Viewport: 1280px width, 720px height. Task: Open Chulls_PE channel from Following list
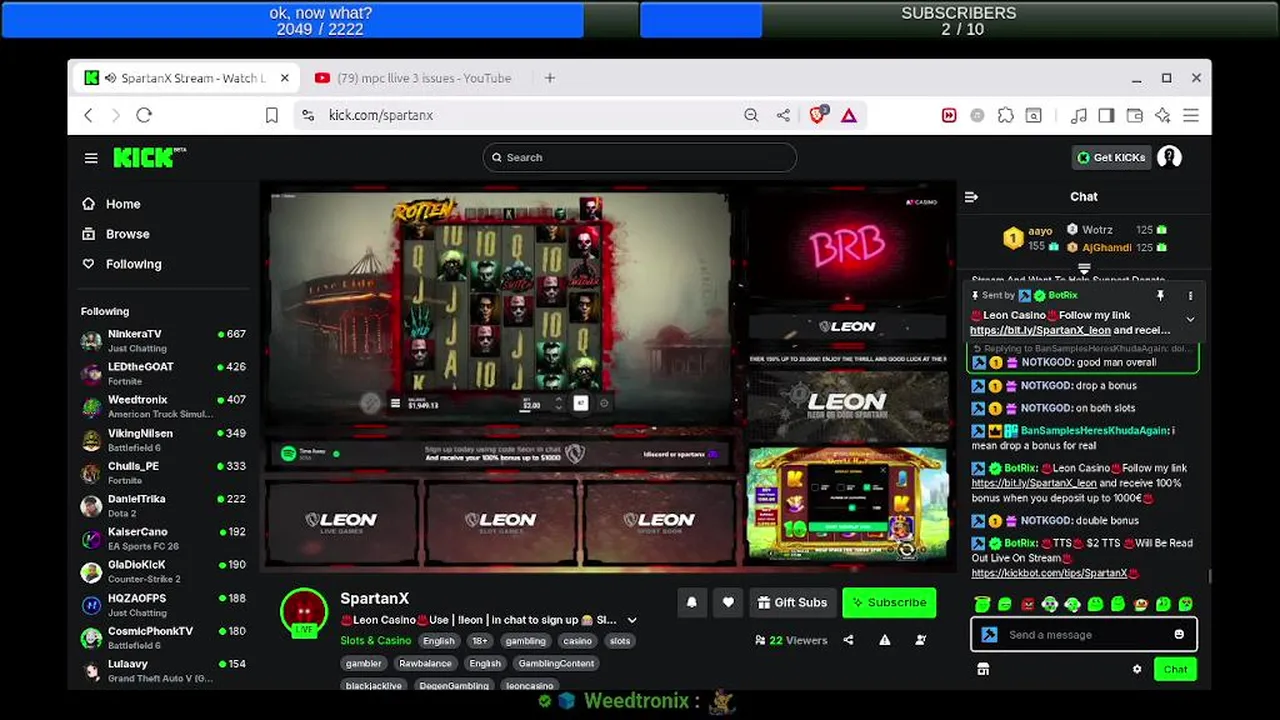click(163, 473)
